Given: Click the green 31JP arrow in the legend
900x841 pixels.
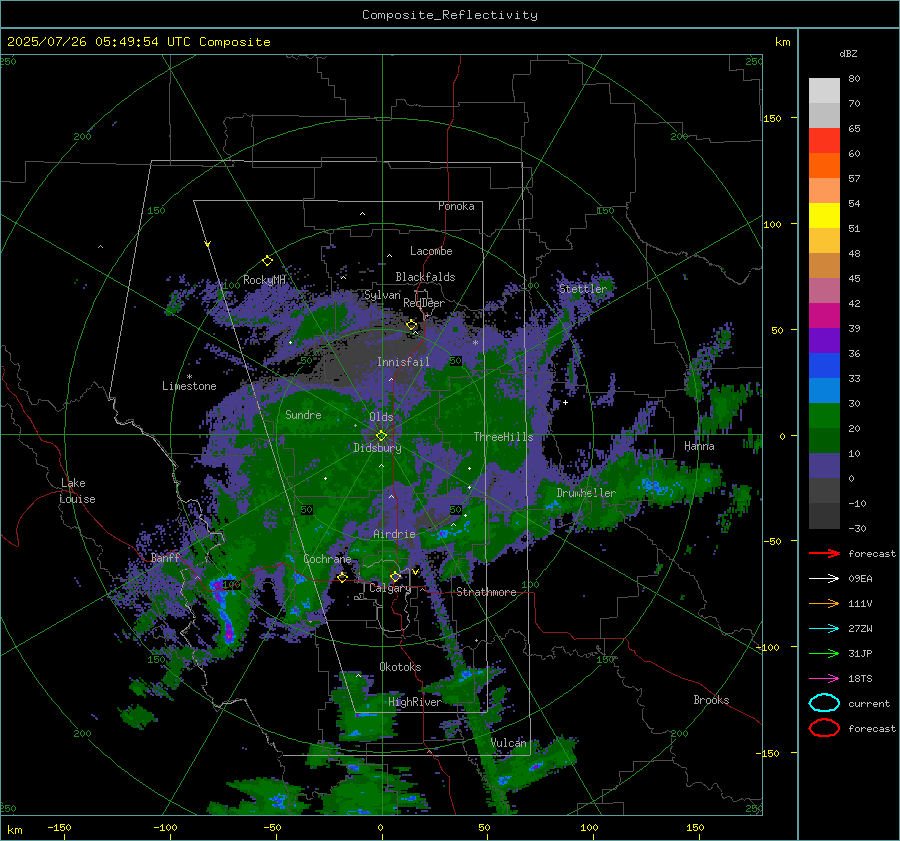Looking at the screenshot, I should (824, 653).
